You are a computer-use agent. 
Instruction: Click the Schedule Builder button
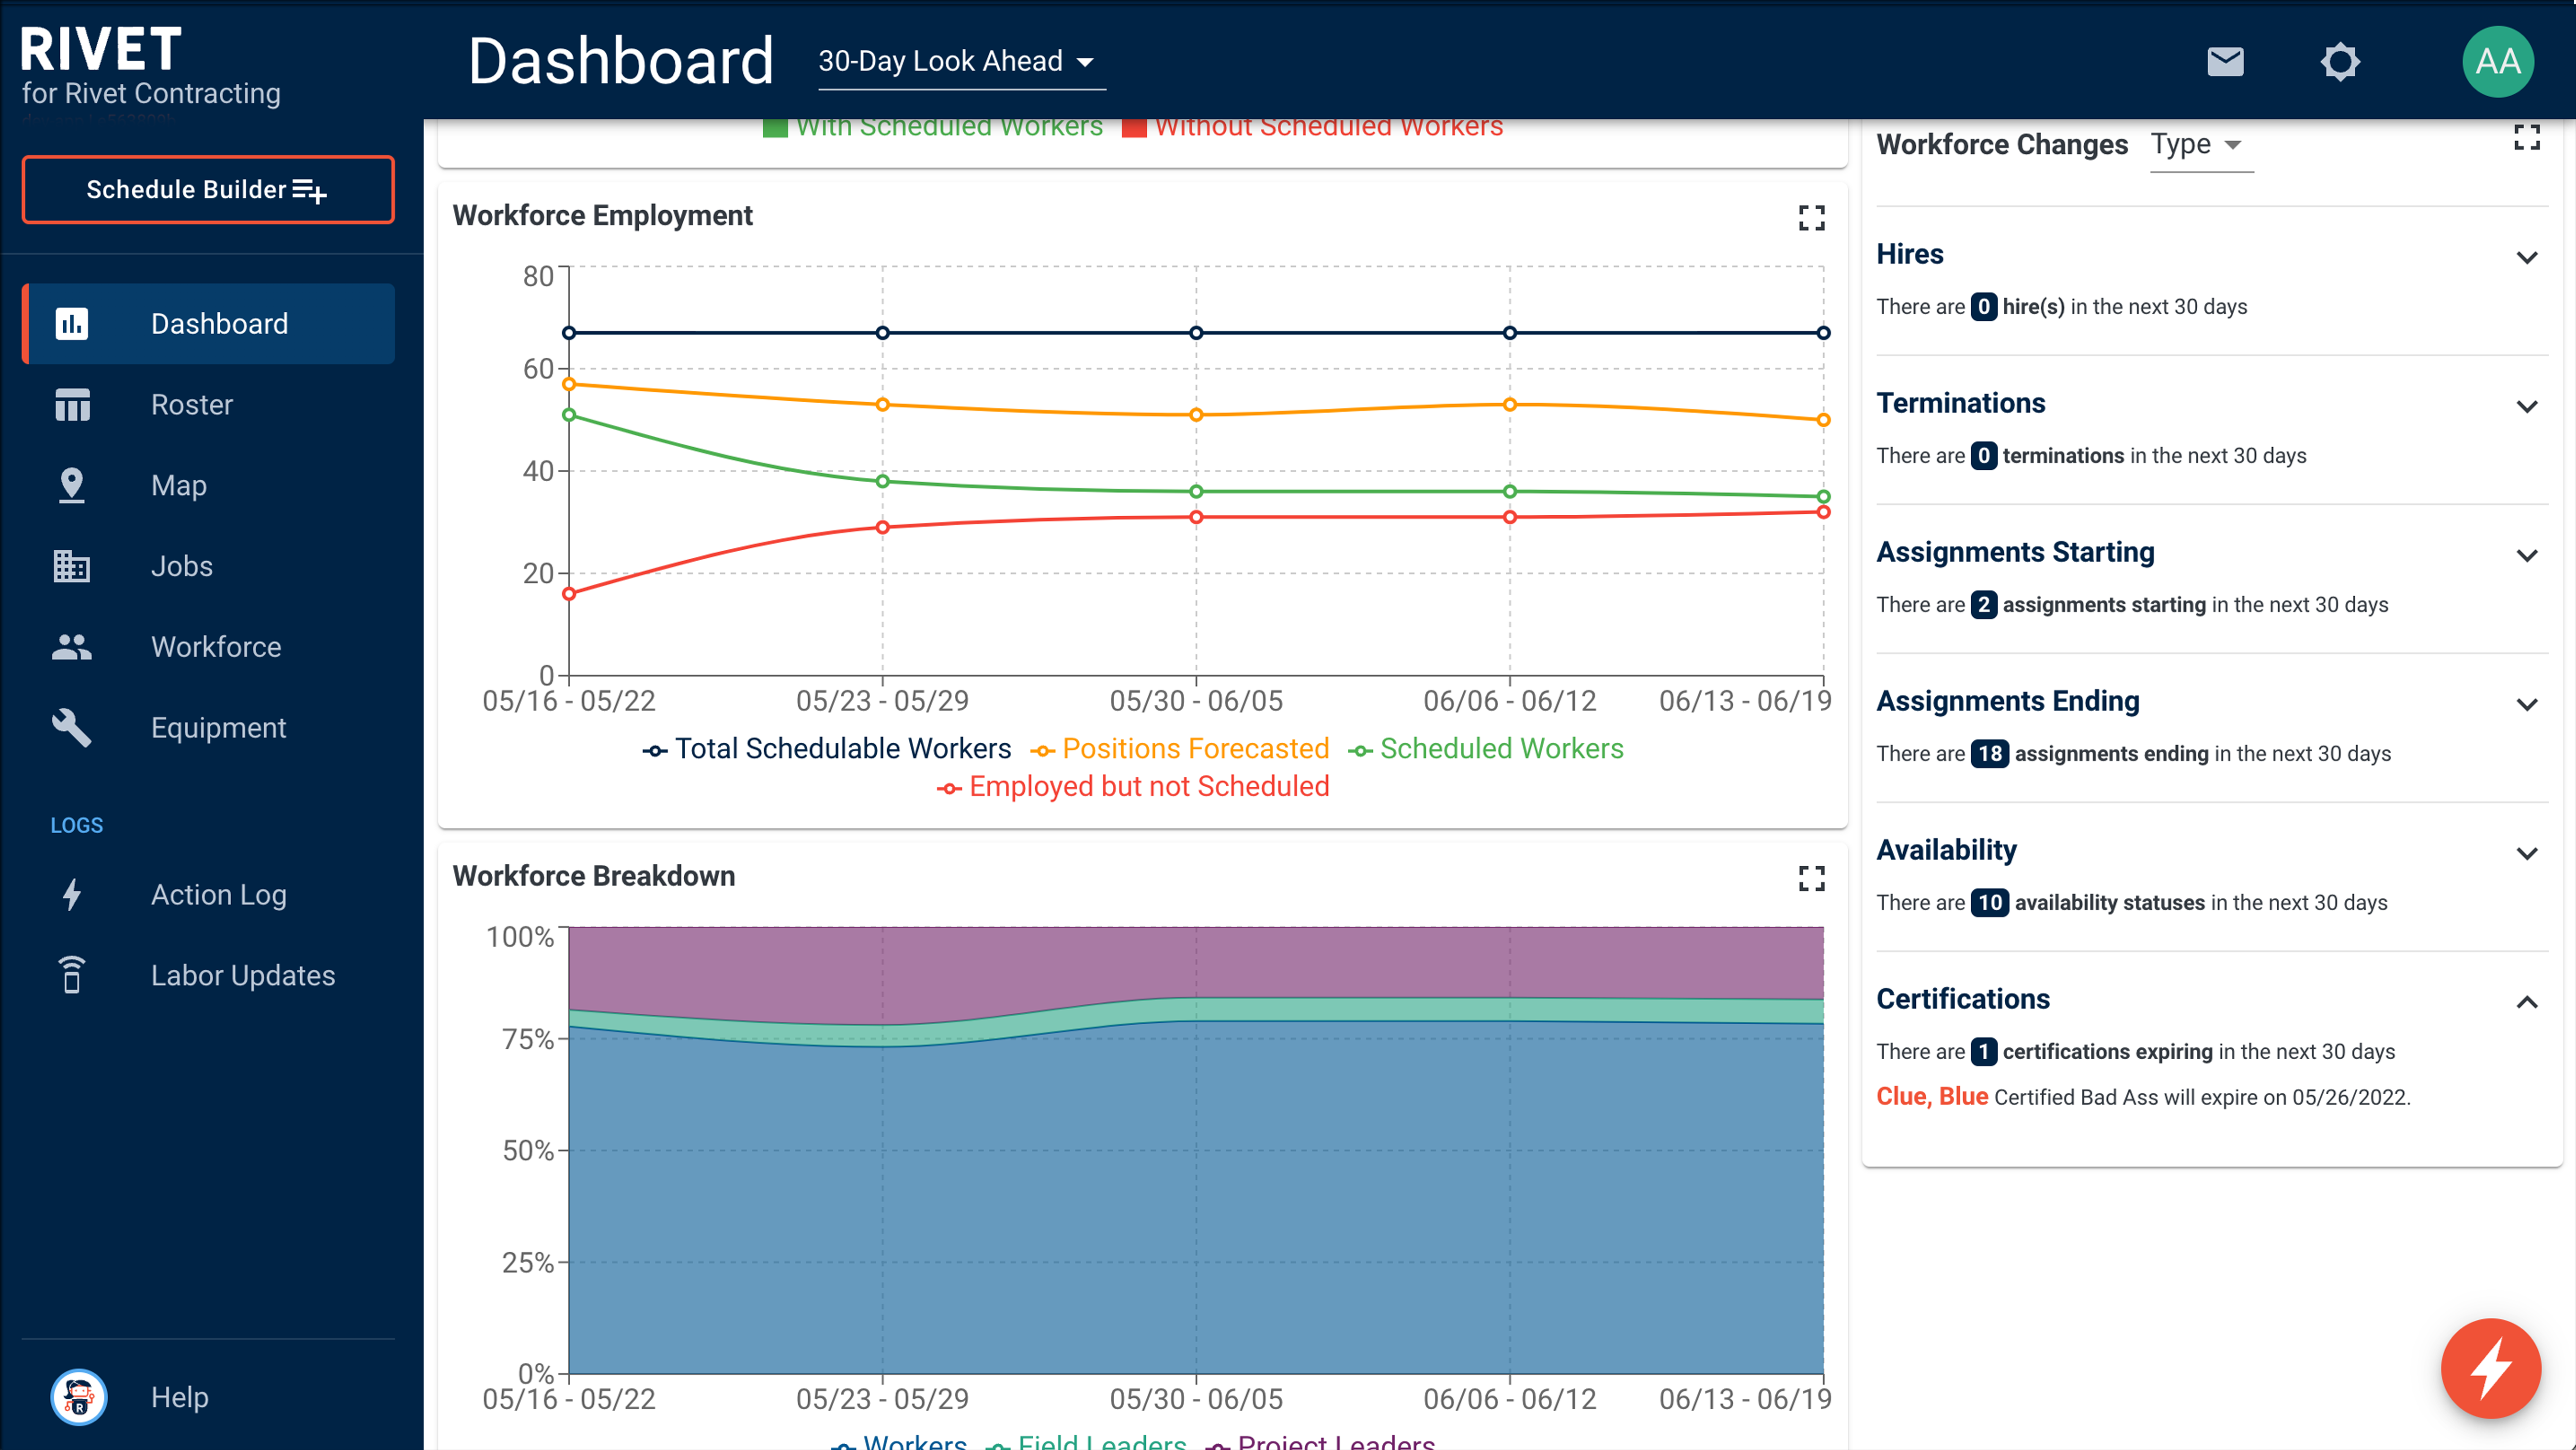pos(208,190)
